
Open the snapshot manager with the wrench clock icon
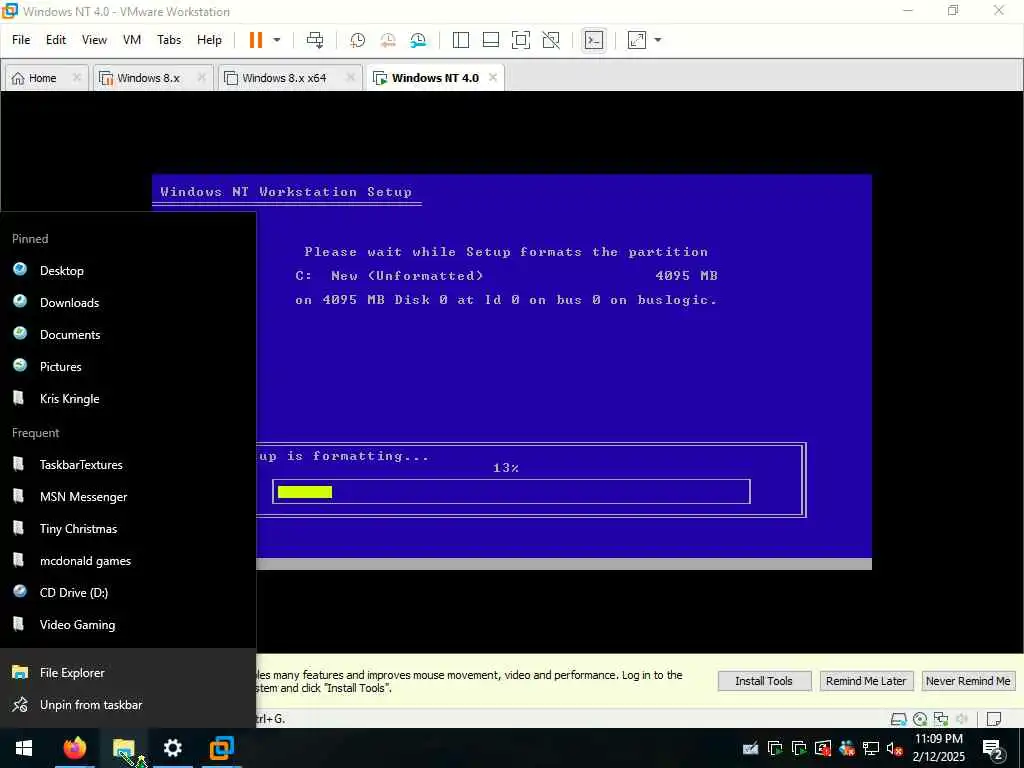pos(418,40)
